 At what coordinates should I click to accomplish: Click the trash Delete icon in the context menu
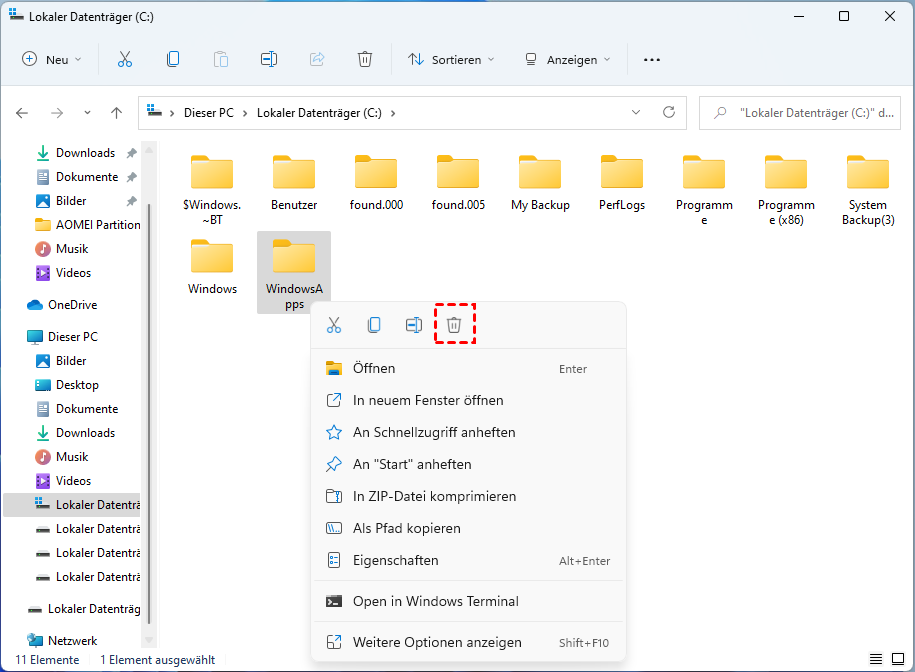[454, 325]
